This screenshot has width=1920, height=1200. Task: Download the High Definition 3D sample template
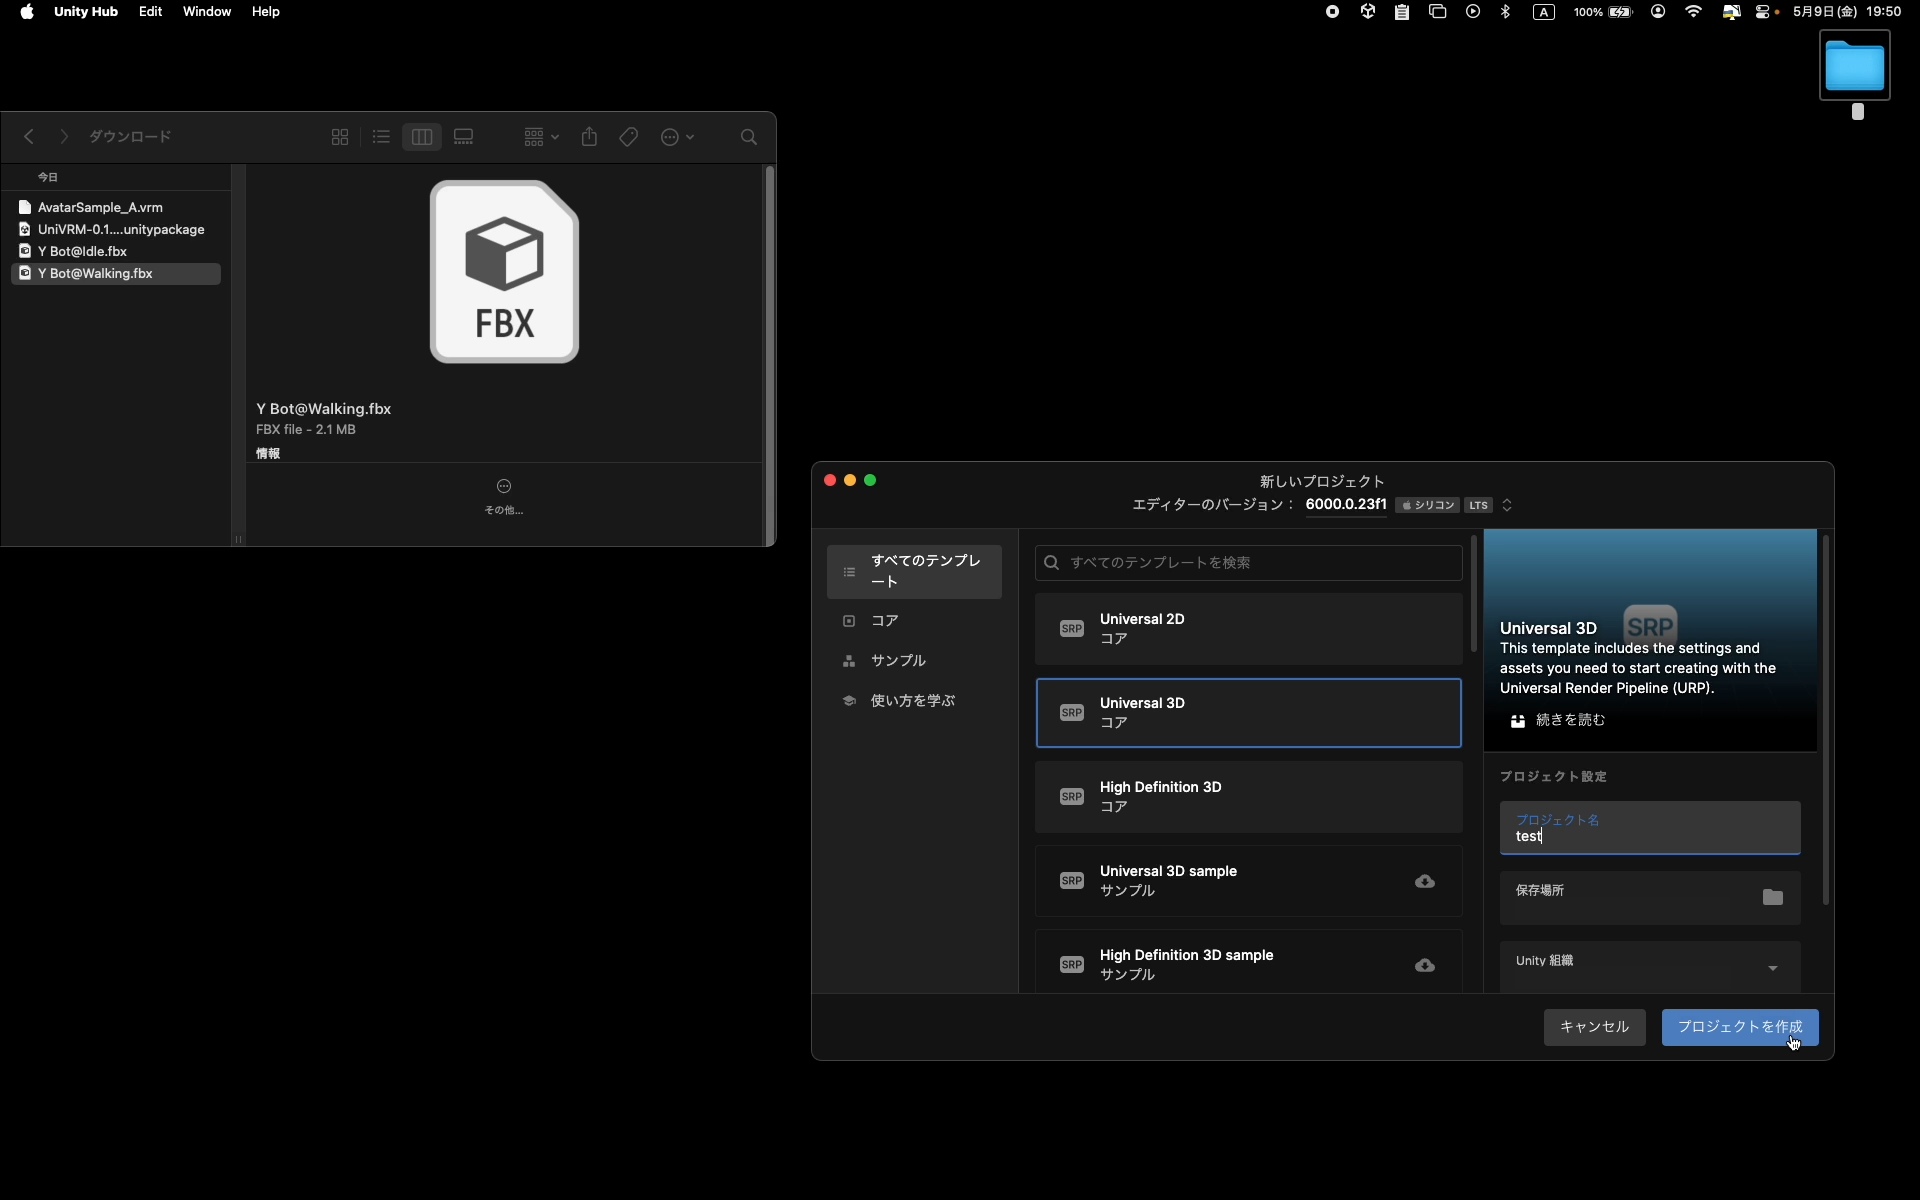[x=1425, y=965]
